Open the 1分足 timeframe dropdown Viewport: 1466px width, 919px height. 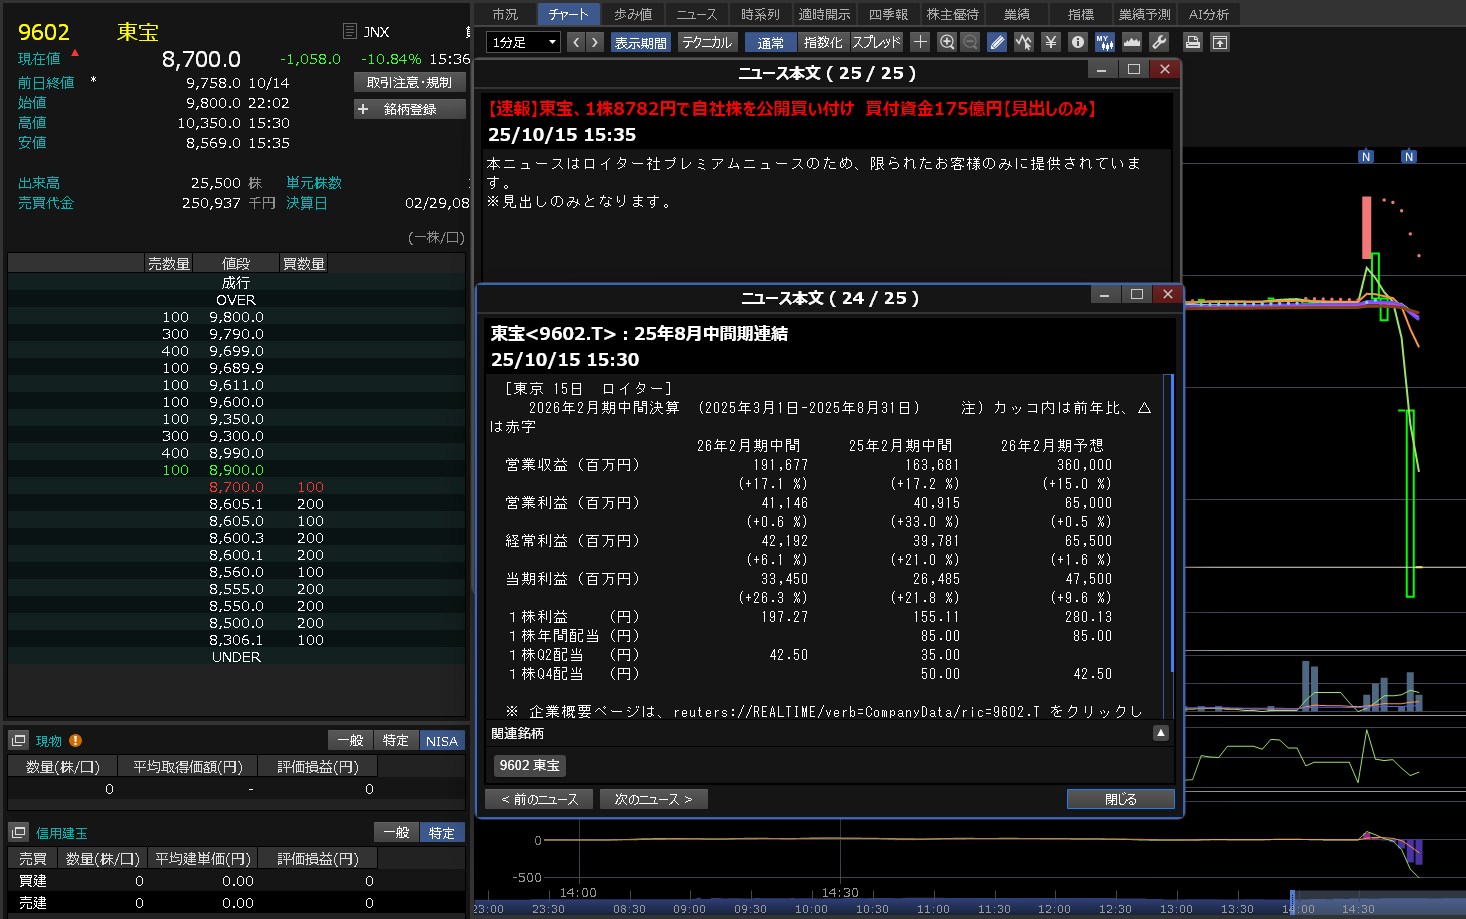523,42
